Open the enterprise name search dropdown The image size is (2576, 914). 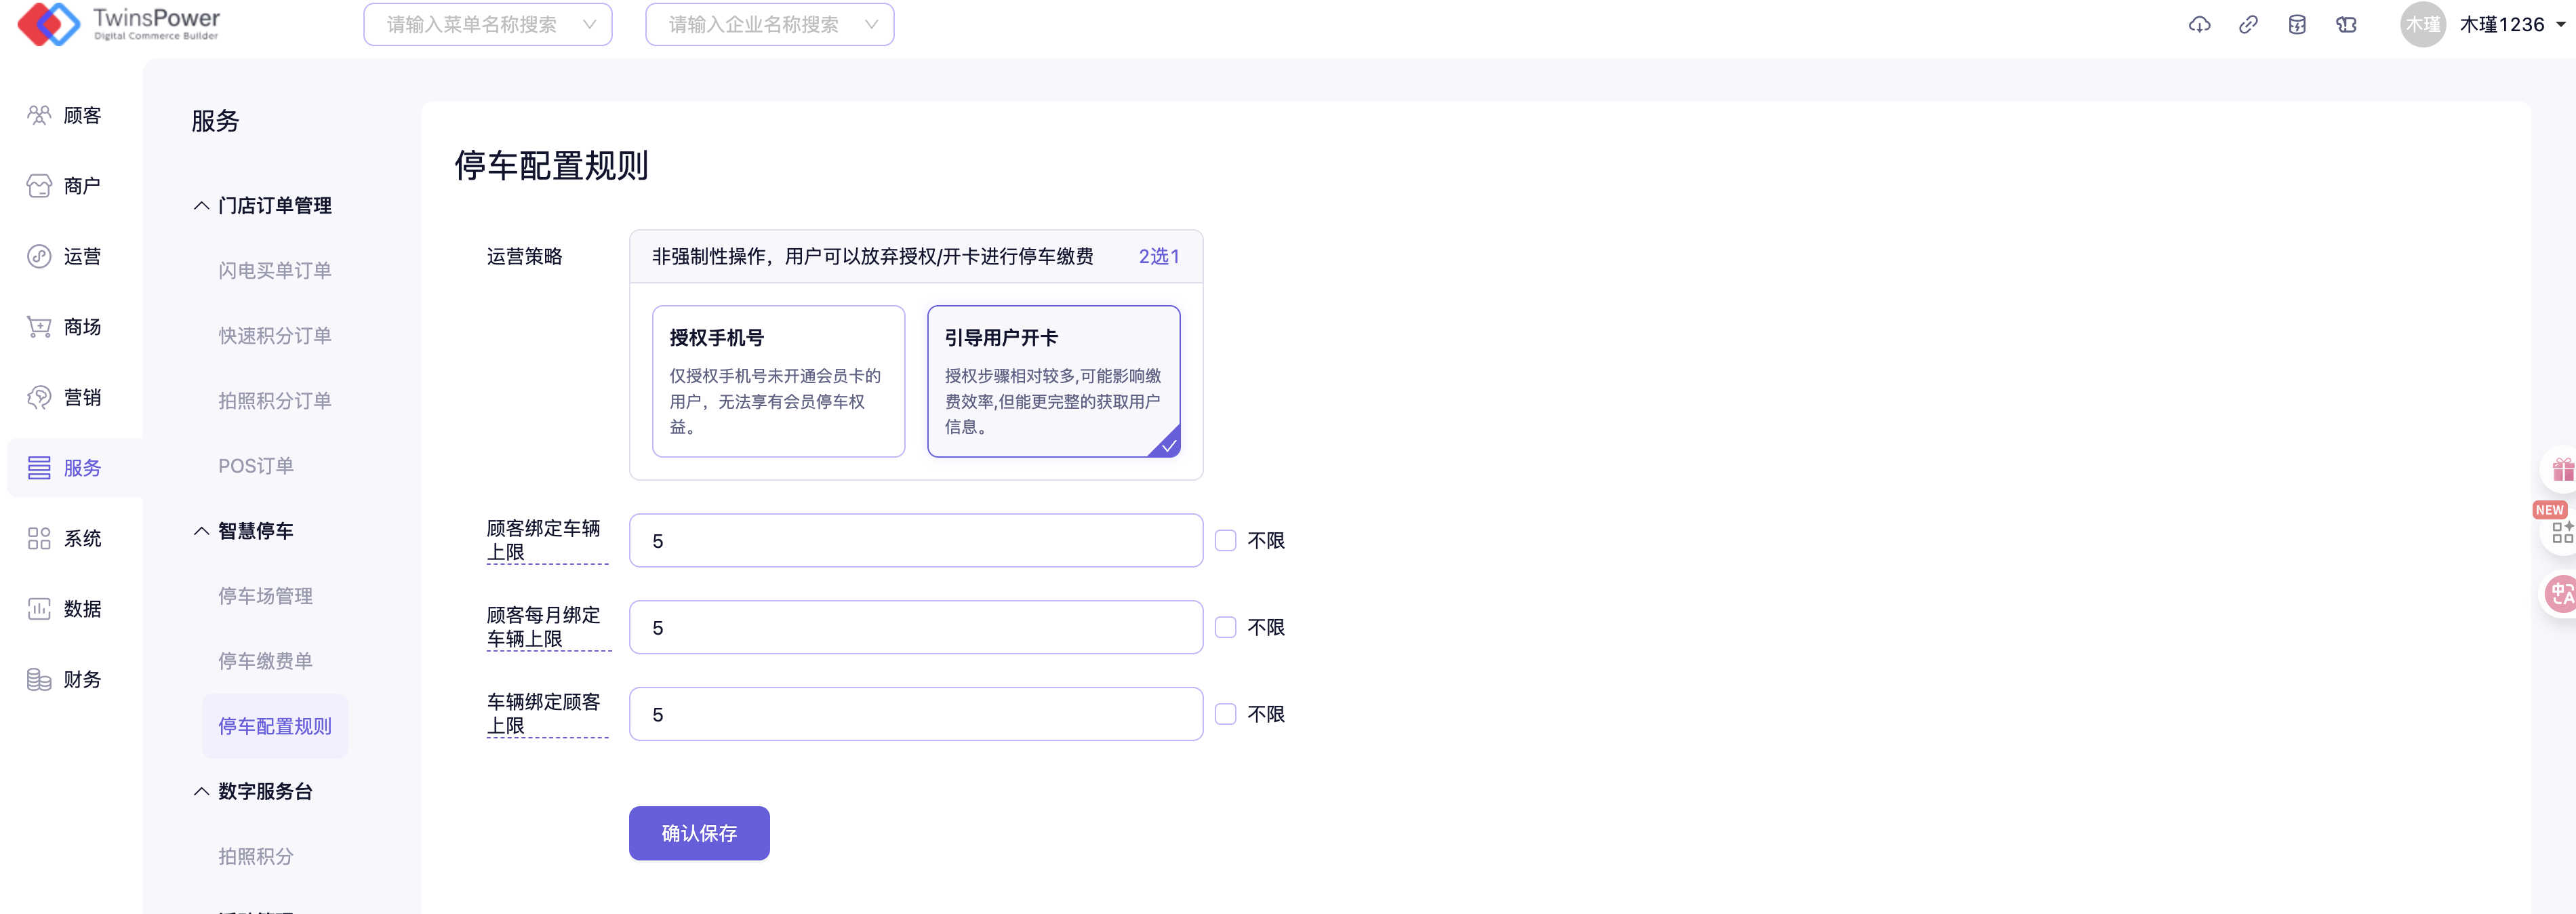tap(769, 25)
